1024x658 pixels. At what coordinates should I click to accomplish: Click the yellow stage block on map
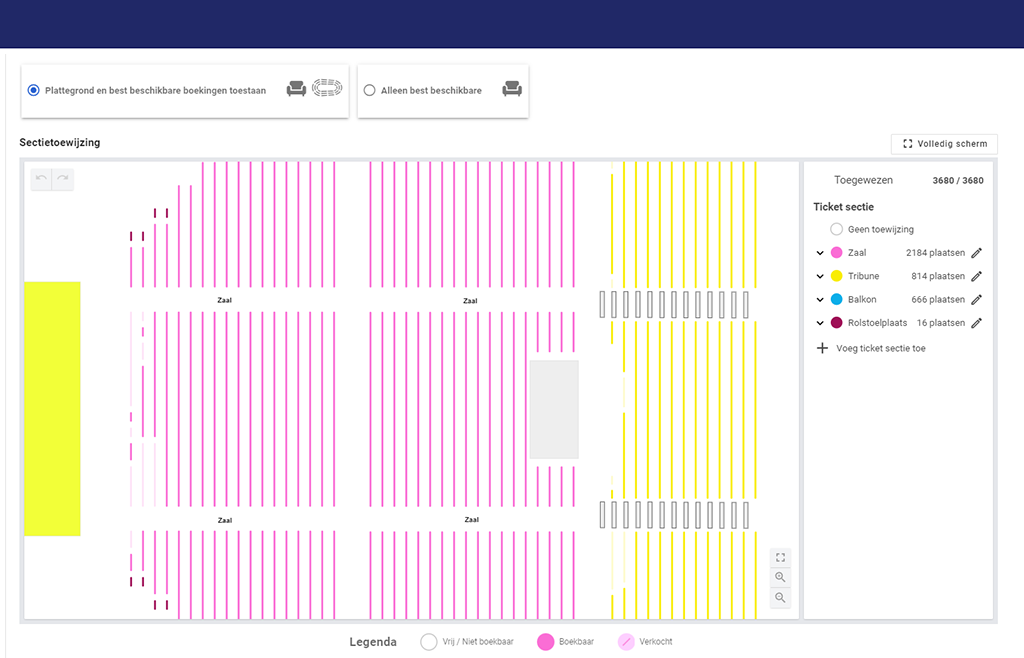[x=52, y=408]
